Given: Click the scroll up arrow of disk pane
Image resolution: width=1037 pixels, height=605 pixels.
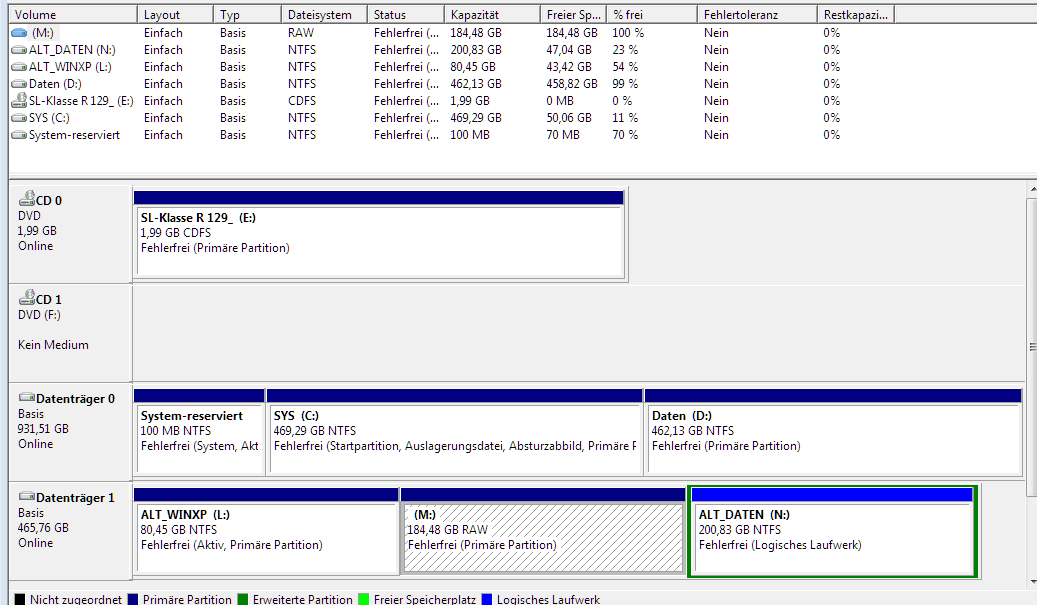Looking at the screenshot, I should [1032, 190].
